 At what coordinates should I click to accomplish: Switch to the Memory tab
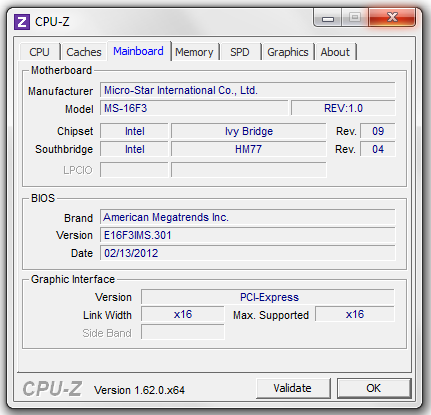[194, 52]
